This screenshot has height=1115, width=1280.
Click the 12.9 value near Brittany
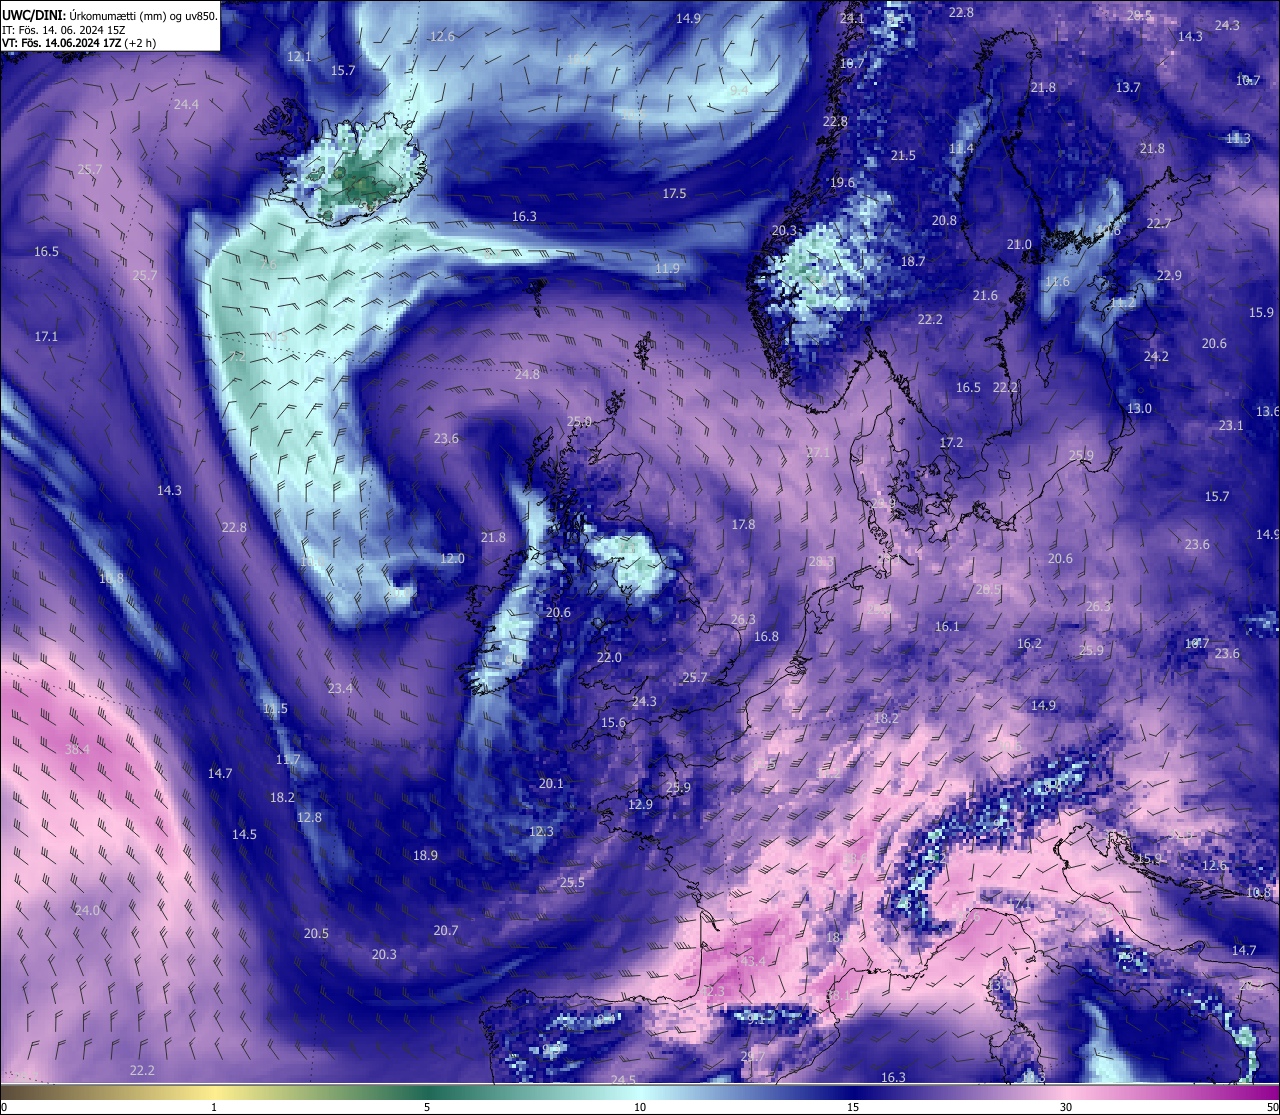(x=640, y=804)
